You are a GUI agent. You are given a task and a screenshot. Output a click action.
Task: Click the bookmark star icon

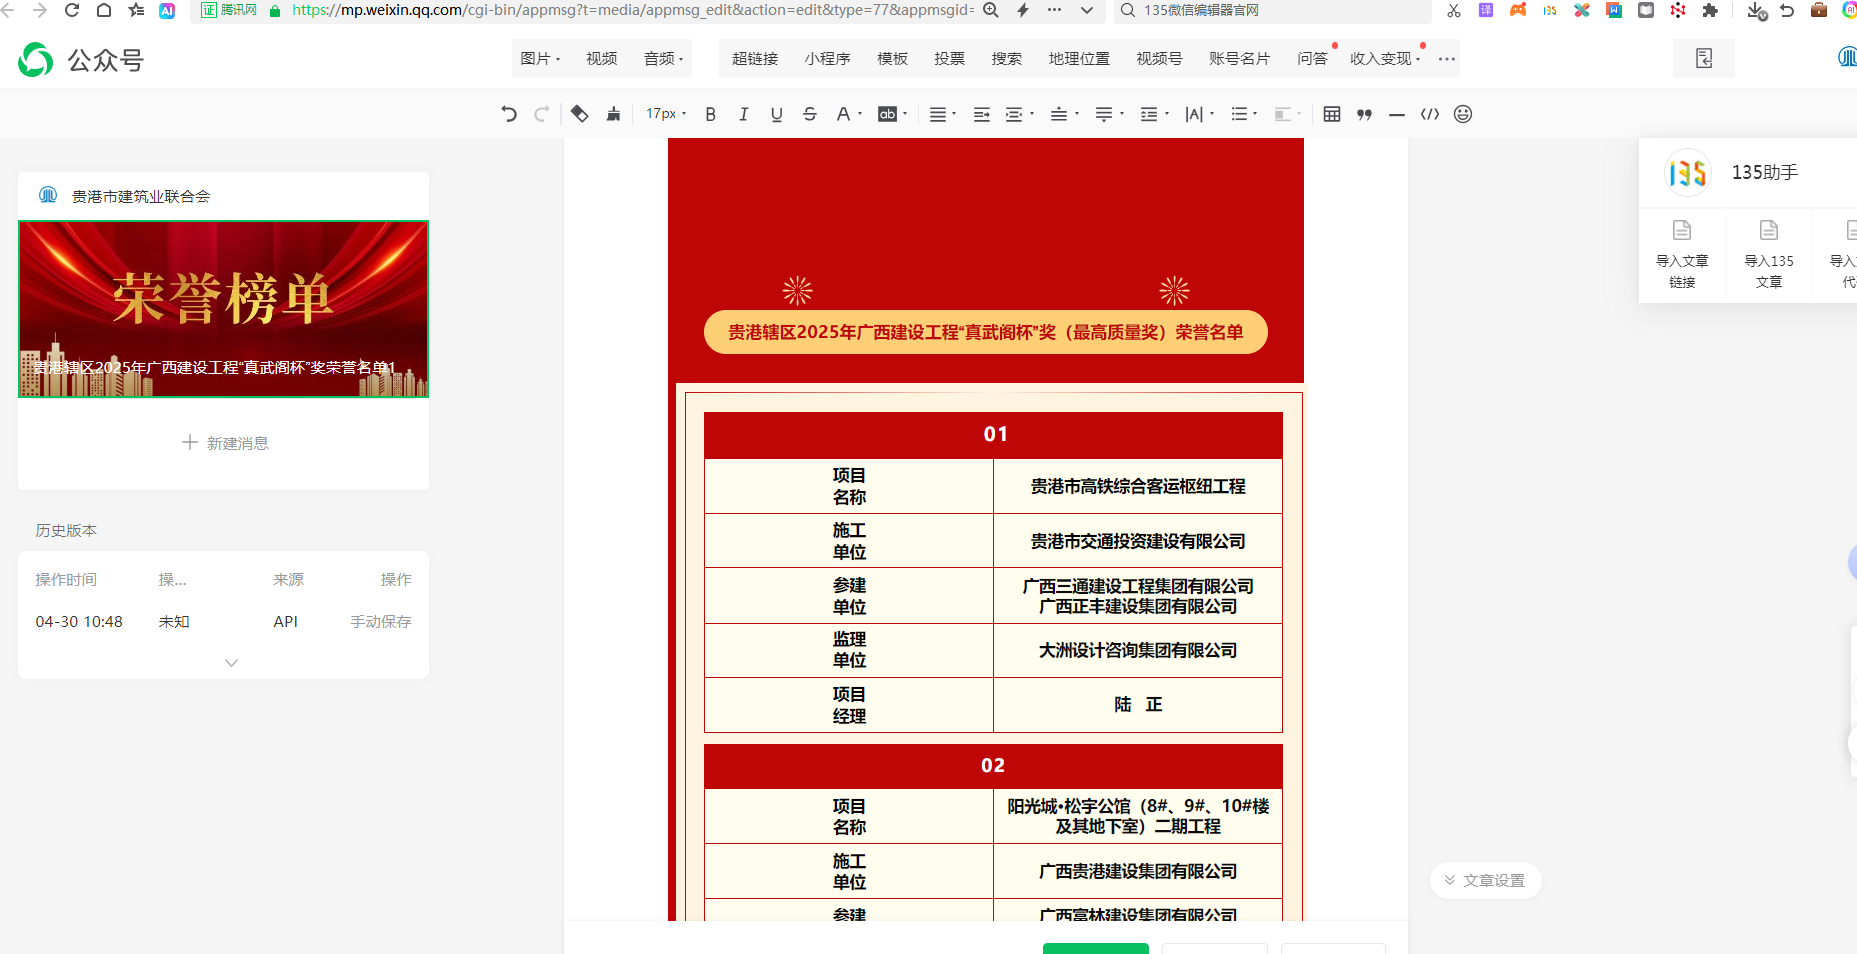tap(136, 10)
